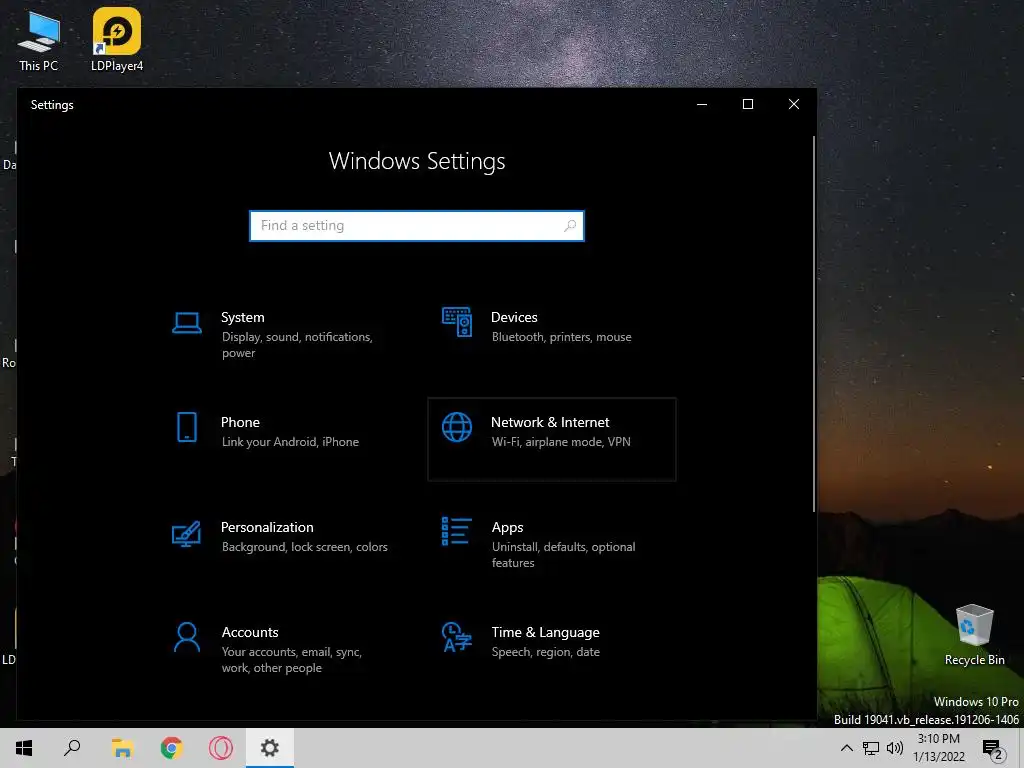The image size is (1024, 768).
Task: Open the Devices settings title
Action: click(x=514, y=317)
